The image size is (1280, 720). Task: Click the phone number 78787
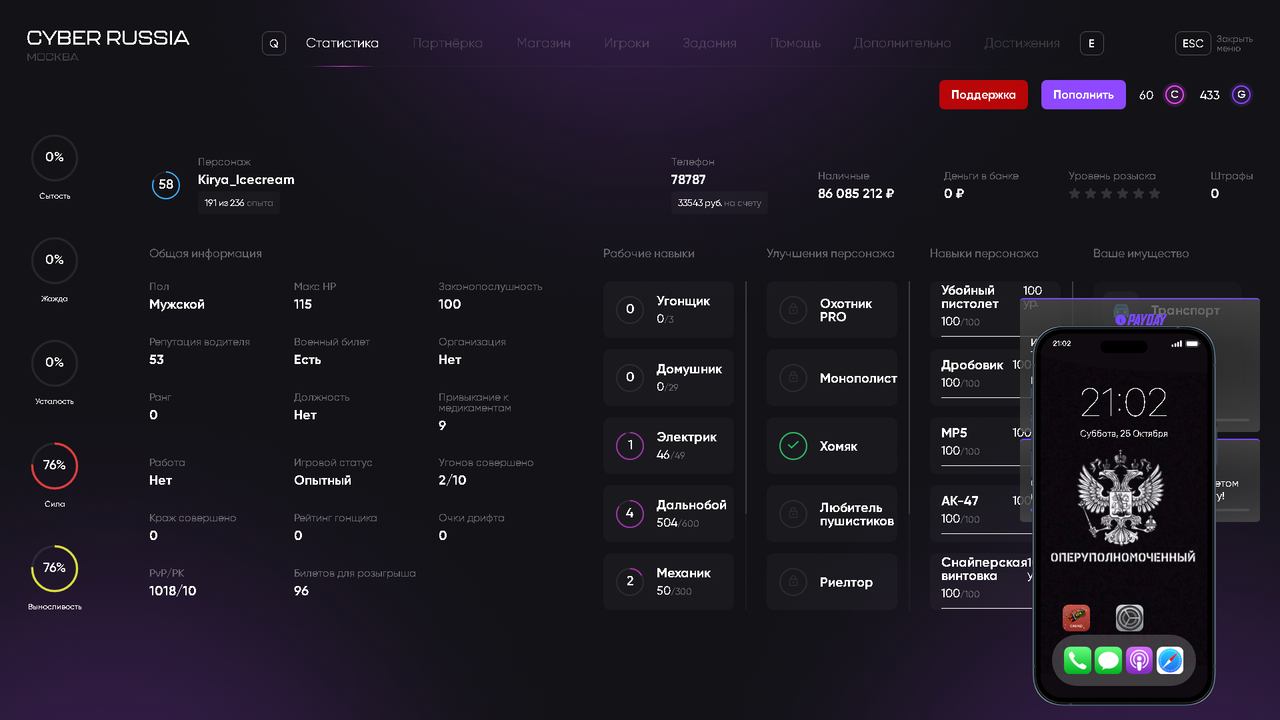[x=688, y=180]
